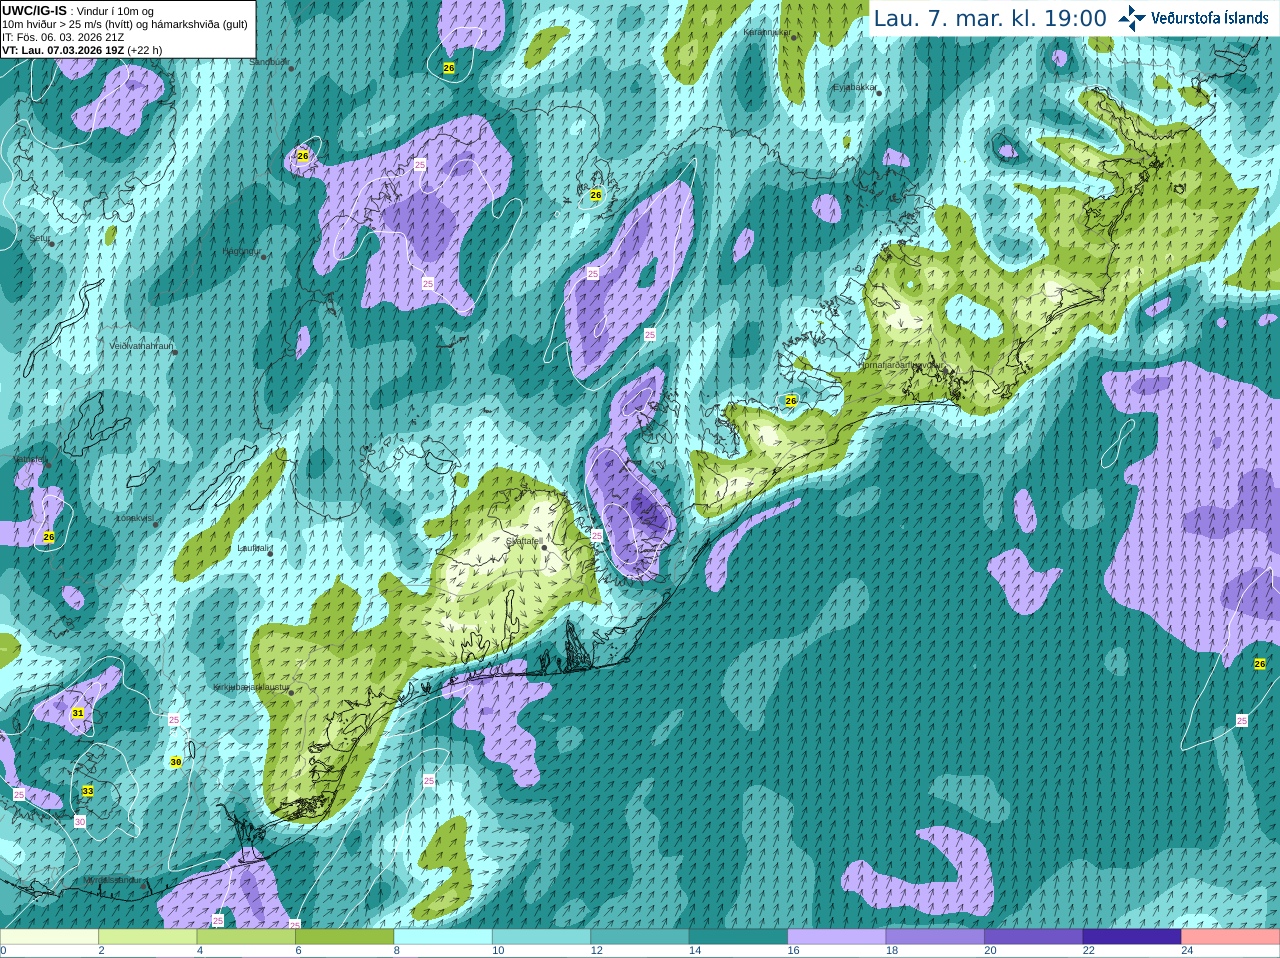1280x958 pixels.
Task: Click the legend tick value 16
Action: click(793, 951)
